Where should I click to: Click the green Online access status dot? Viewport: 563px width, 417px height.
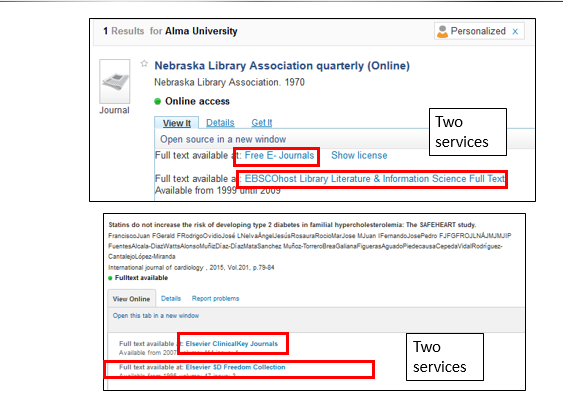coord(157,101)
